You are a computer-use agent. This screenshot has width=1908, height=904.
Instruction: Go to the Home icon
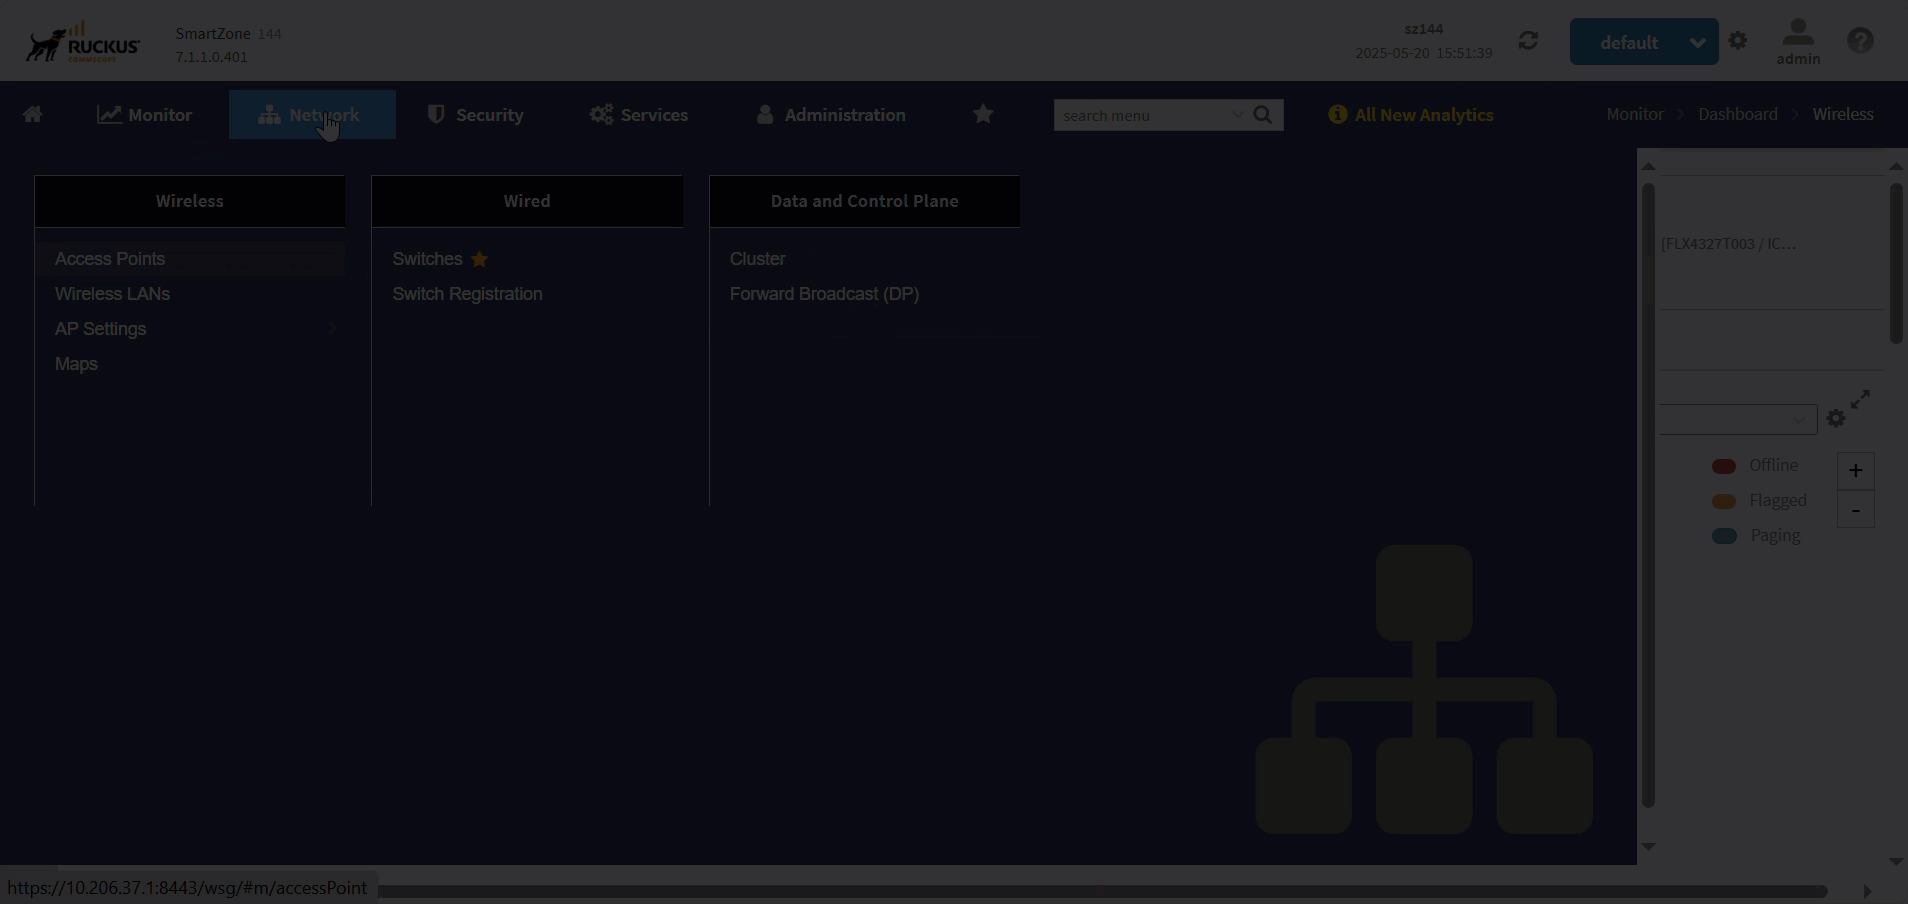[33, 114]
